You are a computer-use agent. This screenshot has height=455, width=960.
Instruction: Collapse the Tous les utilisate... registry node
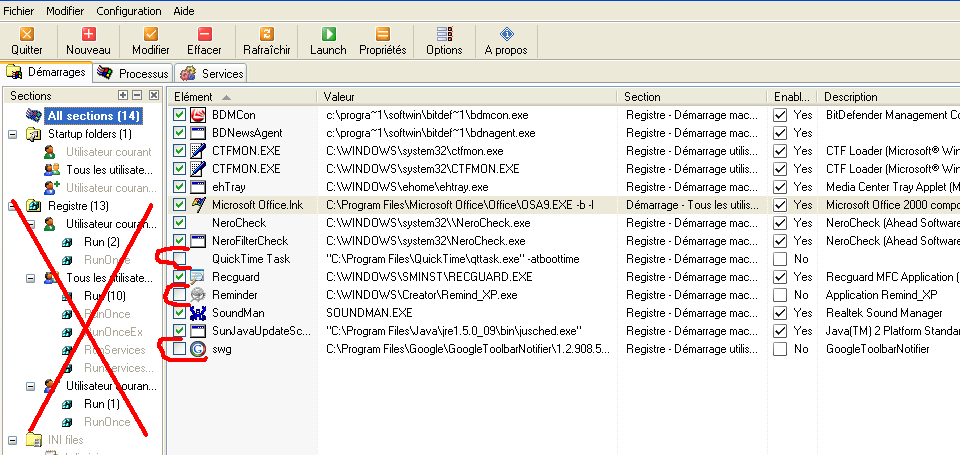(x=31, y=278)
